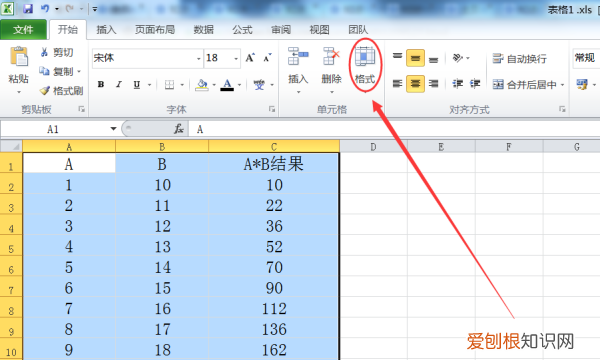The image size is (600, 360).
Task: Apply fill color with the paint bucket
Action: (x=202, y=85)
